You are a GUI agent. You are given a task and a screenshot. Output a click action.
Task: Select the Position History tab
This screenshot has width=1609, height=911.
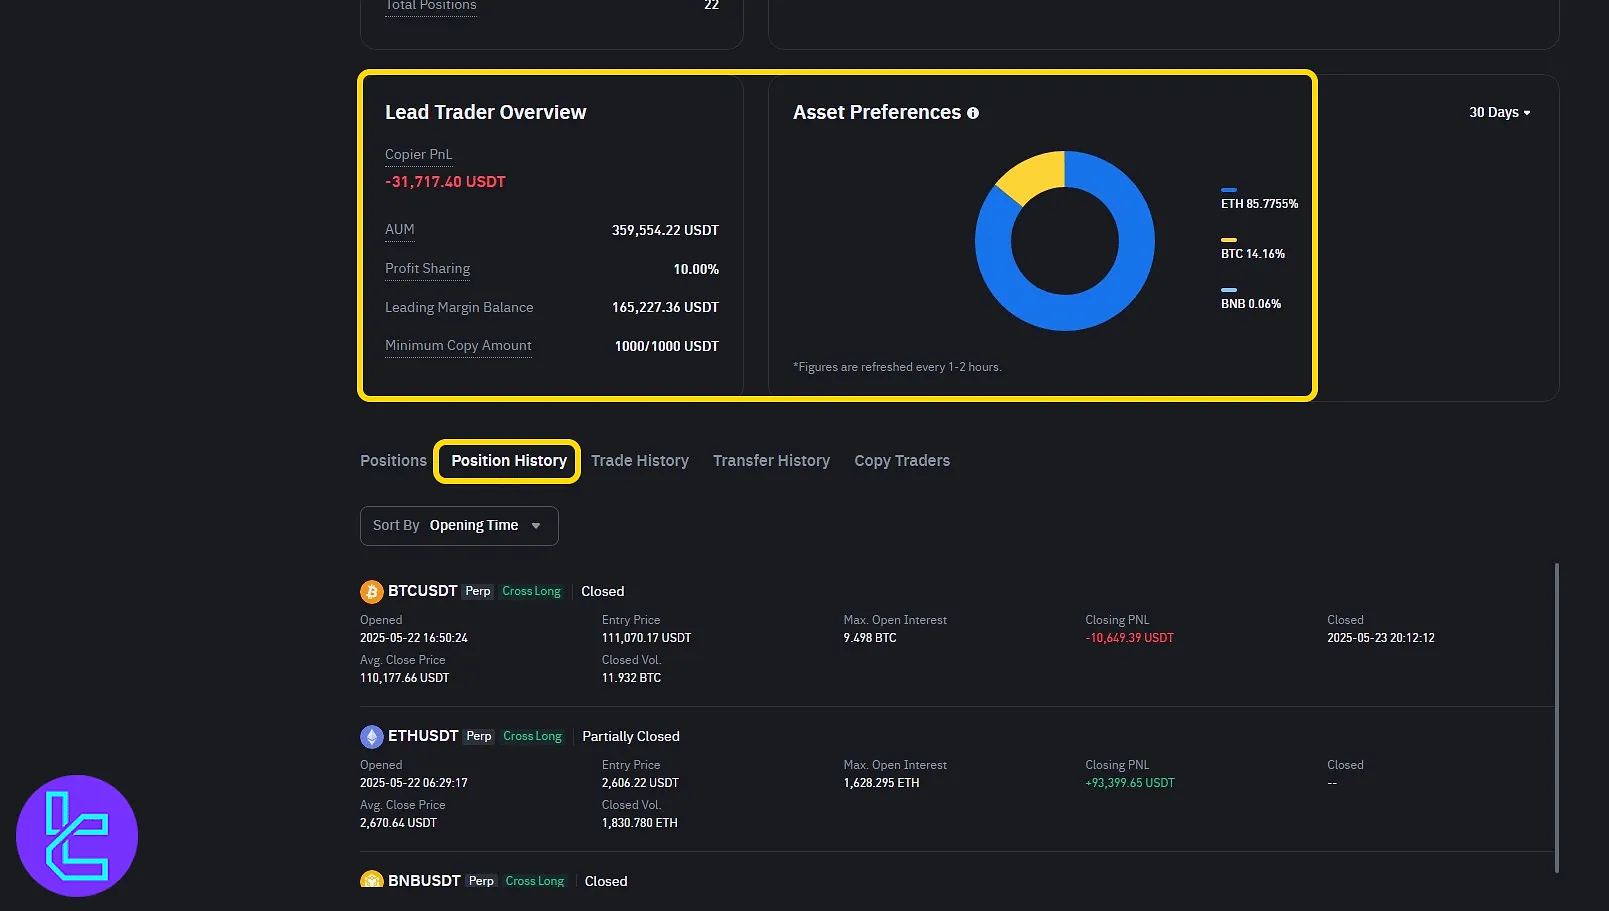[x=508, y=461]
